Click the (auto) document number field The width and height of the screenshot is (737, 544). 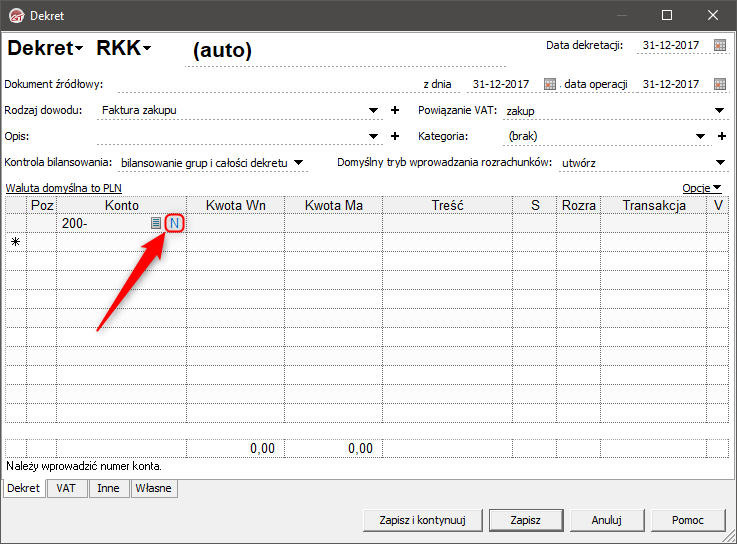tap(345, 50)
